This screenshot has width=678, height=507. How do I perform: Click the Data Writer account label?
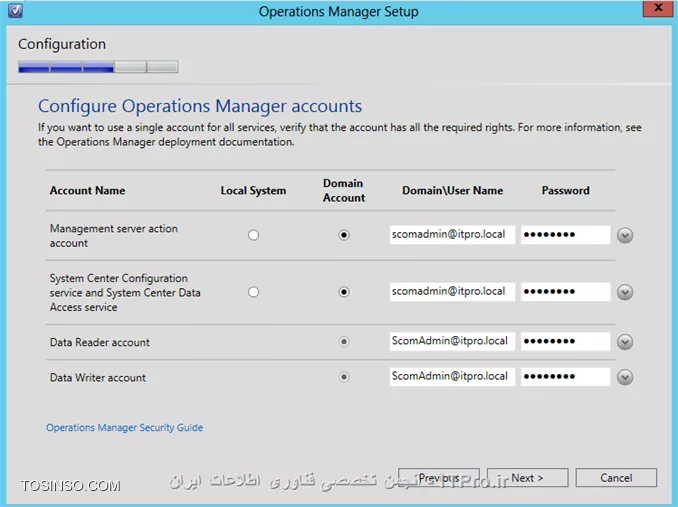pyautogui.click(x=98, y=378)
